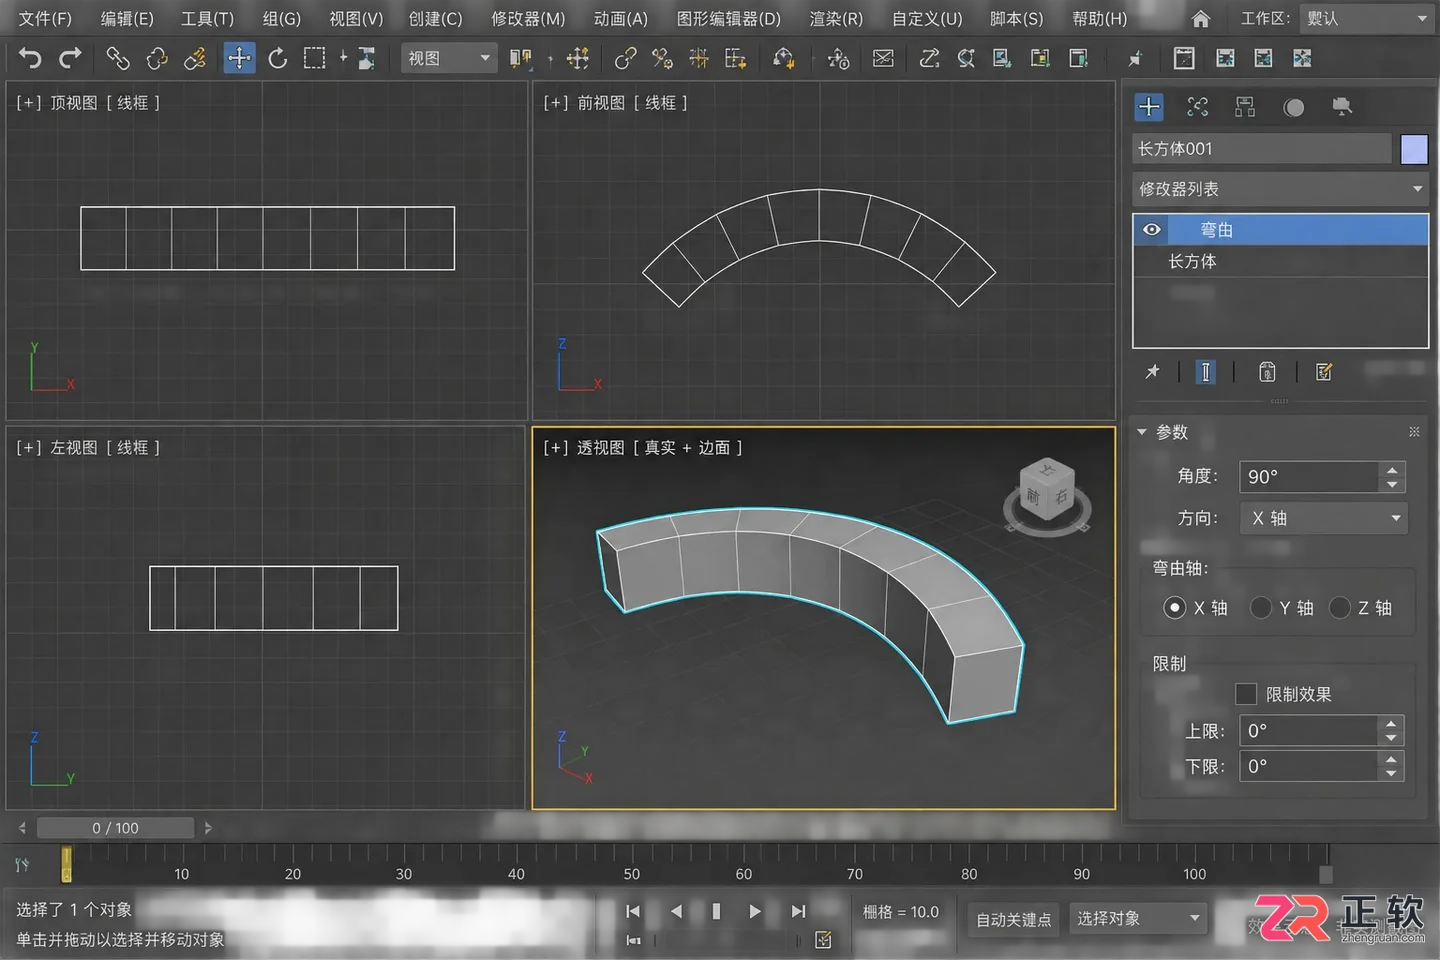1440x960 pixels.
Task: Click the Pin Stack pin icon
Action: coord(1152,372)
